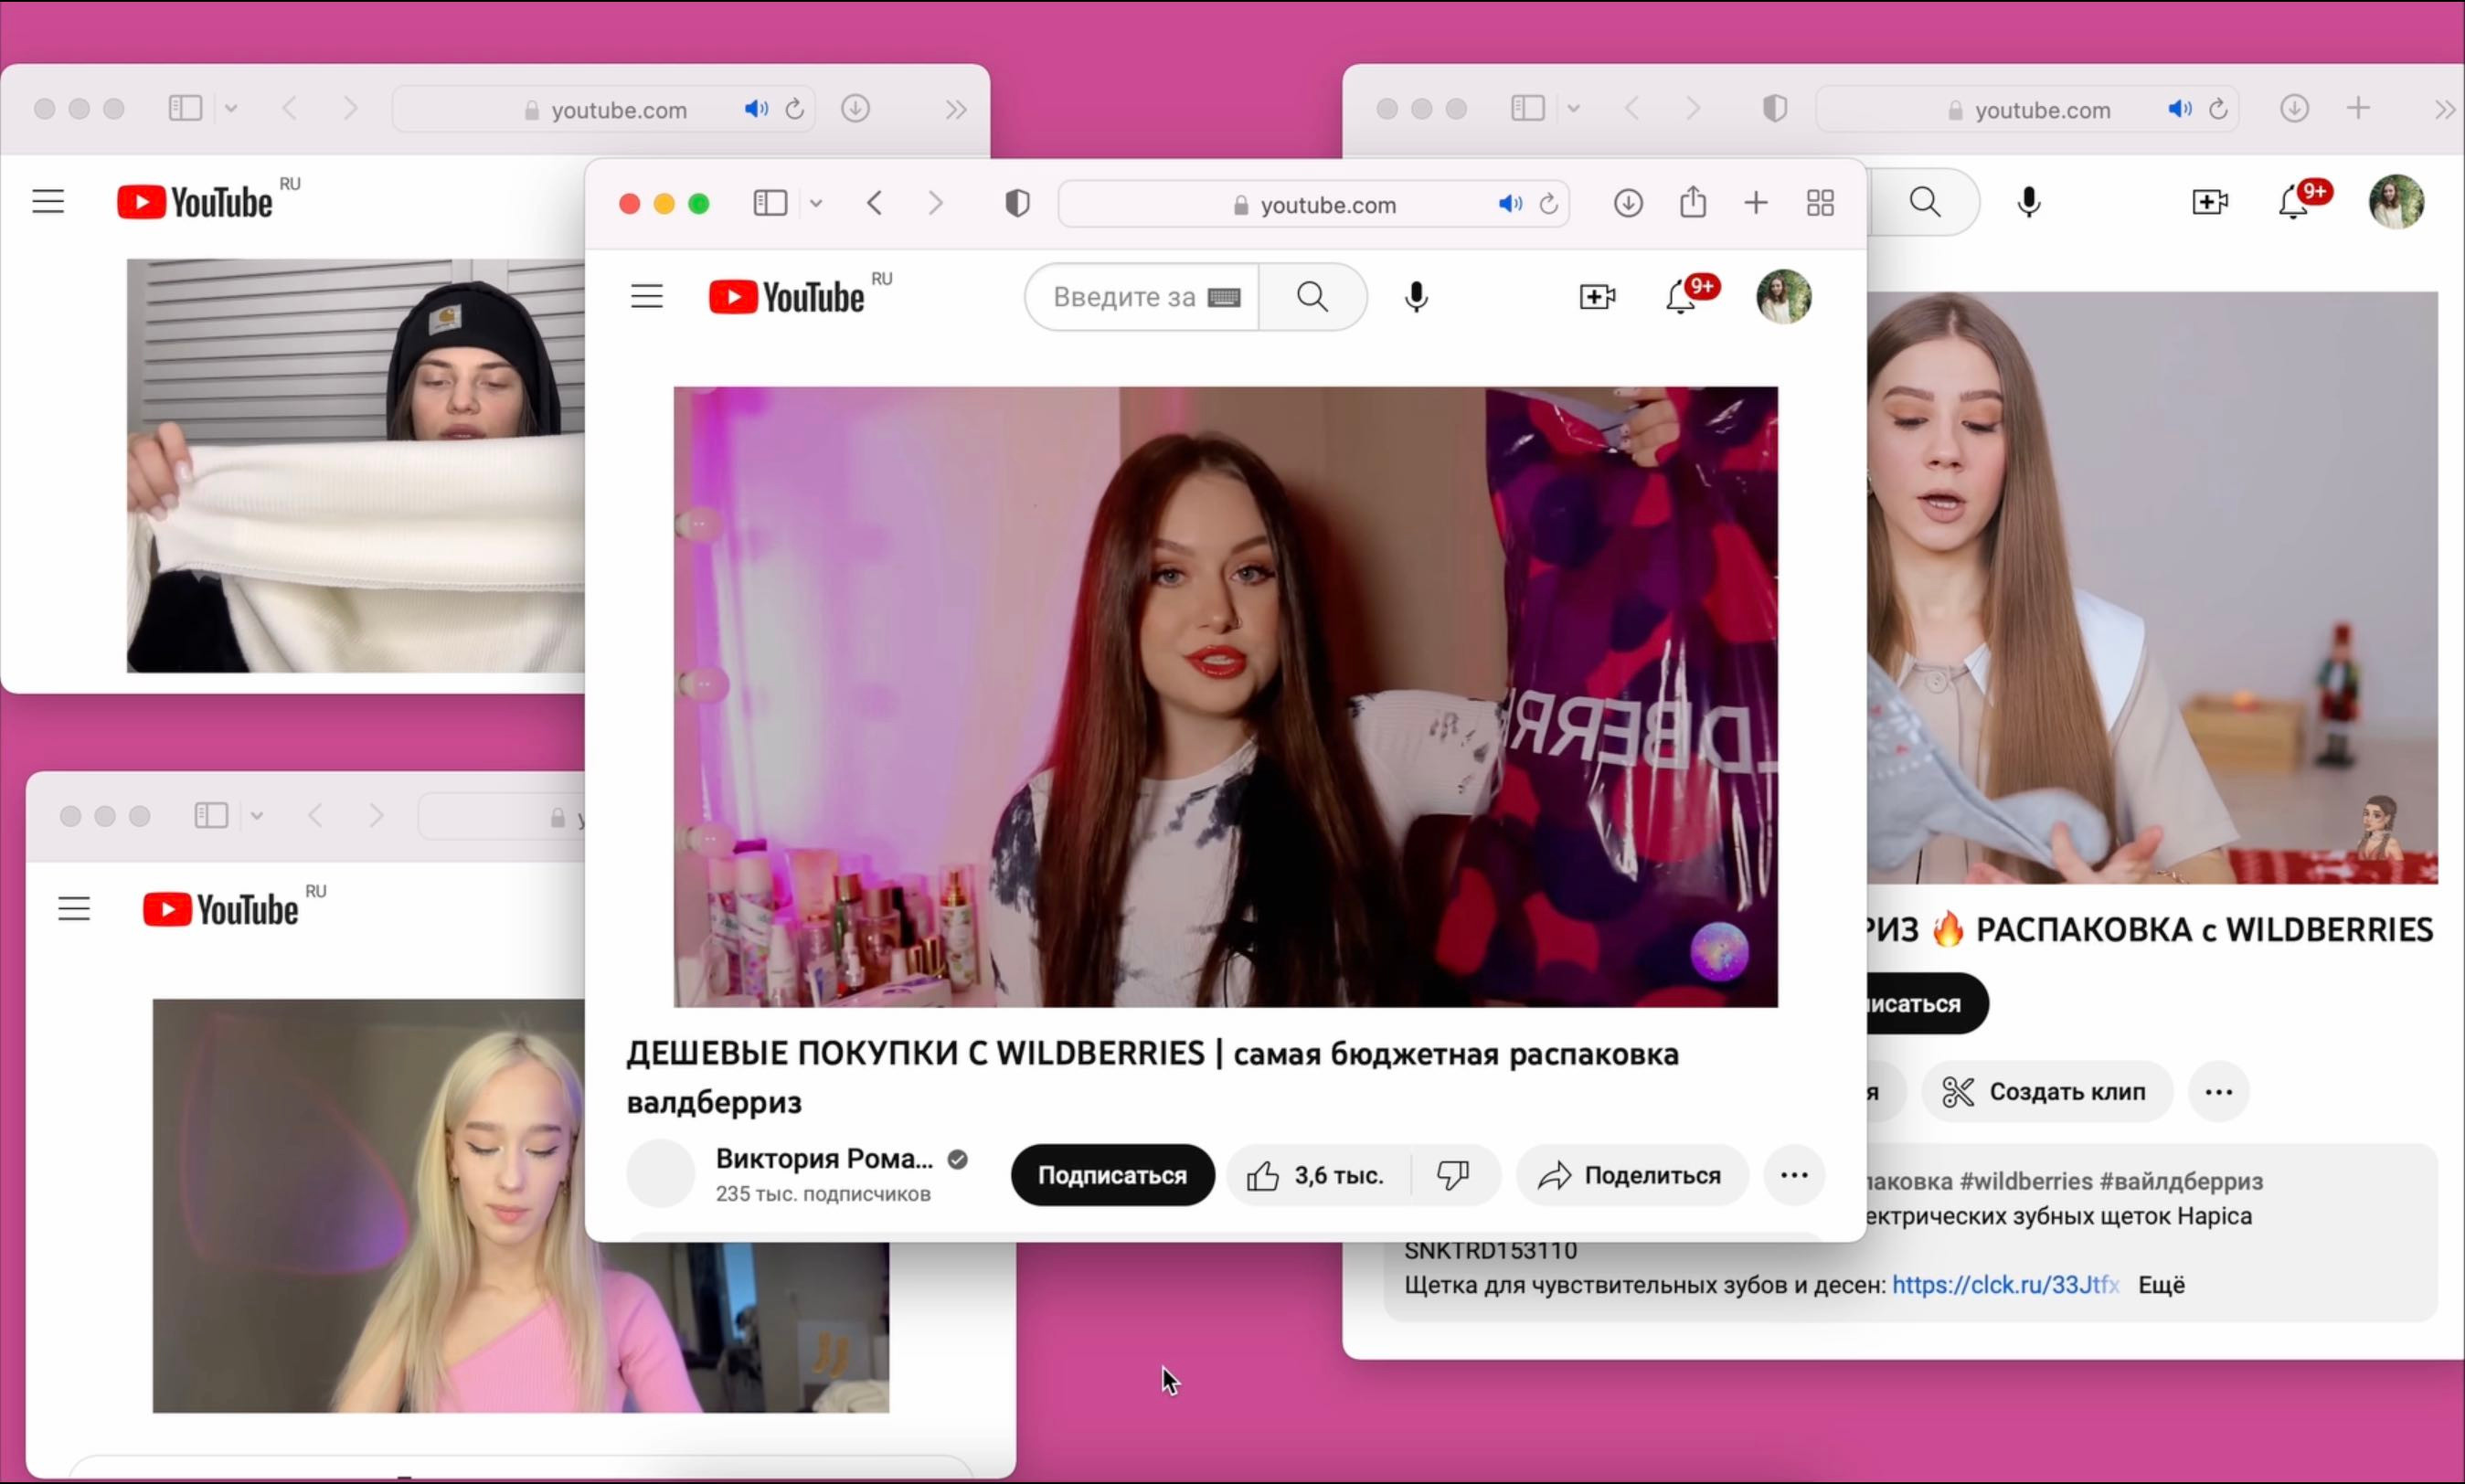
Task: Open Share menu in front window
Action: [1693, 202]
